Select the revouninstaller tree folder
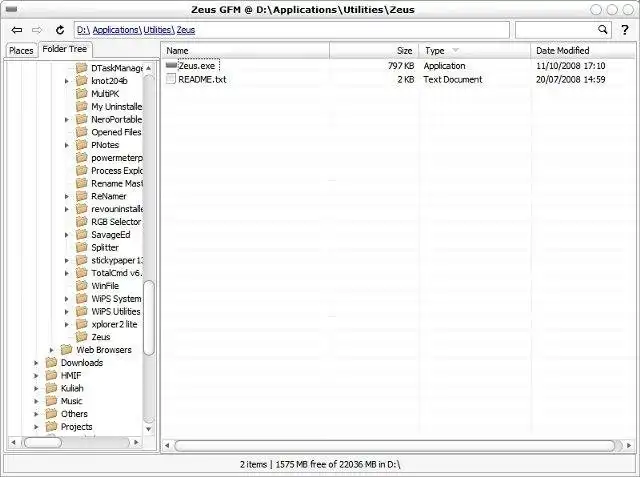Image resolution: width=640 pixels, height=477 pixels. coord(117,209)
